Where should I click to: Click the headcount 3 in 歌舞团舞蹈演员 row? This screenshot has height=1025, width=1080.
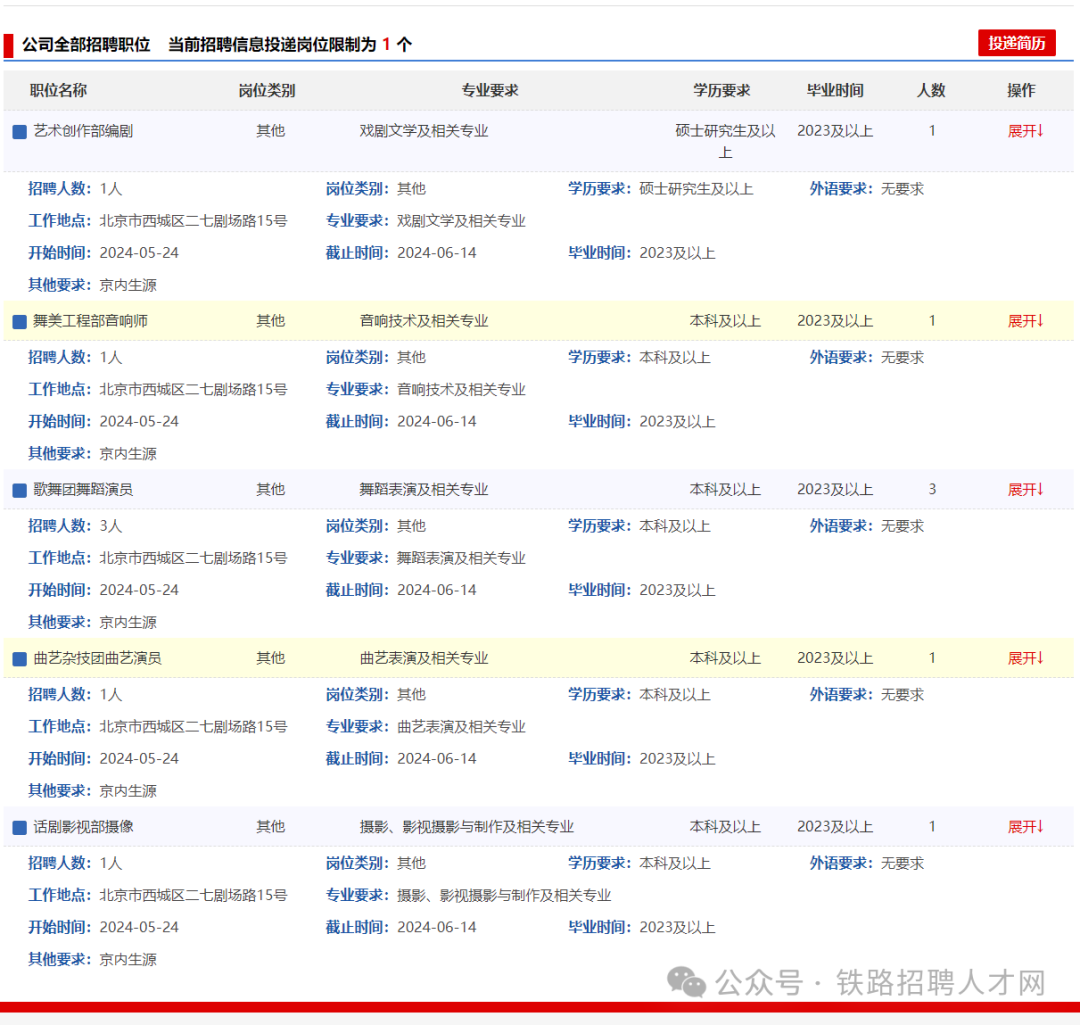coord(932,490)
